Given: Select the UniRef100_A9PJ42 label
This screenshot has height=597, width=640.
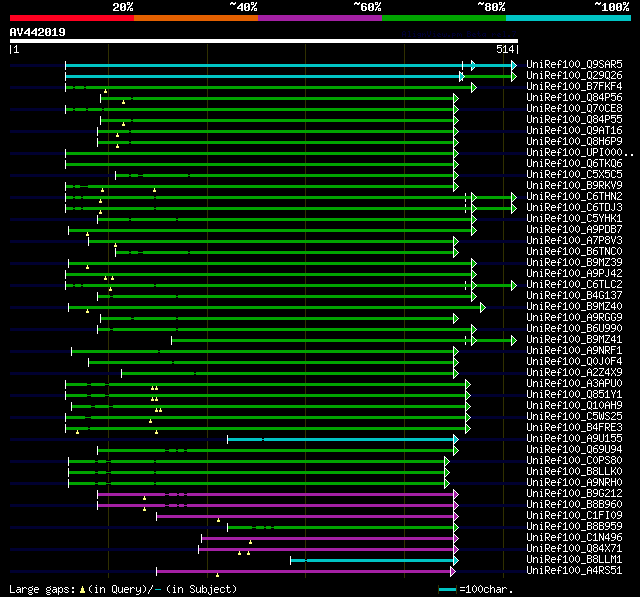Looking at the screenshot, I should [x=574, y=274].
